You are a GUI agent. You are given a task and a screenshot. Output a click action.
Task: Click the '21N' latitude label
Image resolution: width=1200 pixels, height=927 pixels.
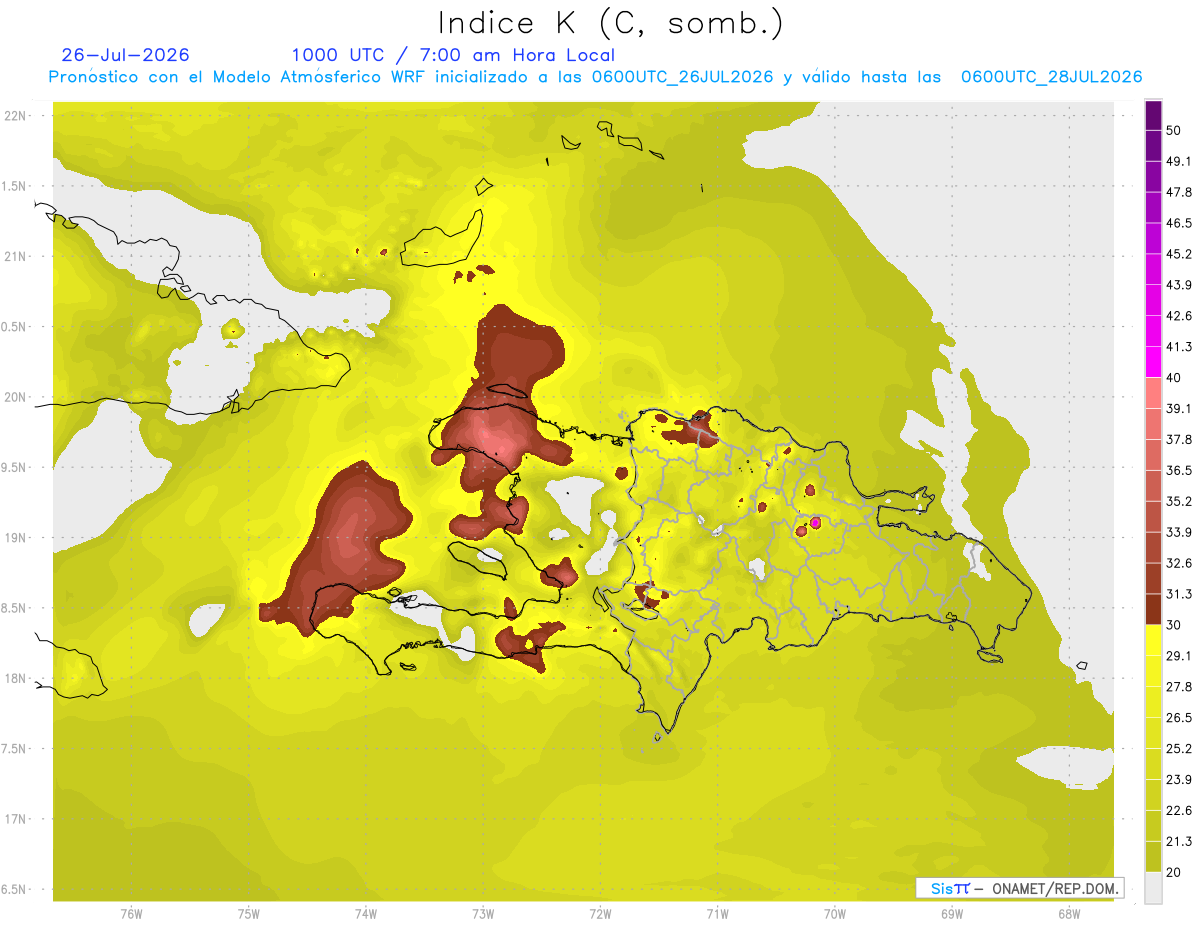tap(15, 256)
